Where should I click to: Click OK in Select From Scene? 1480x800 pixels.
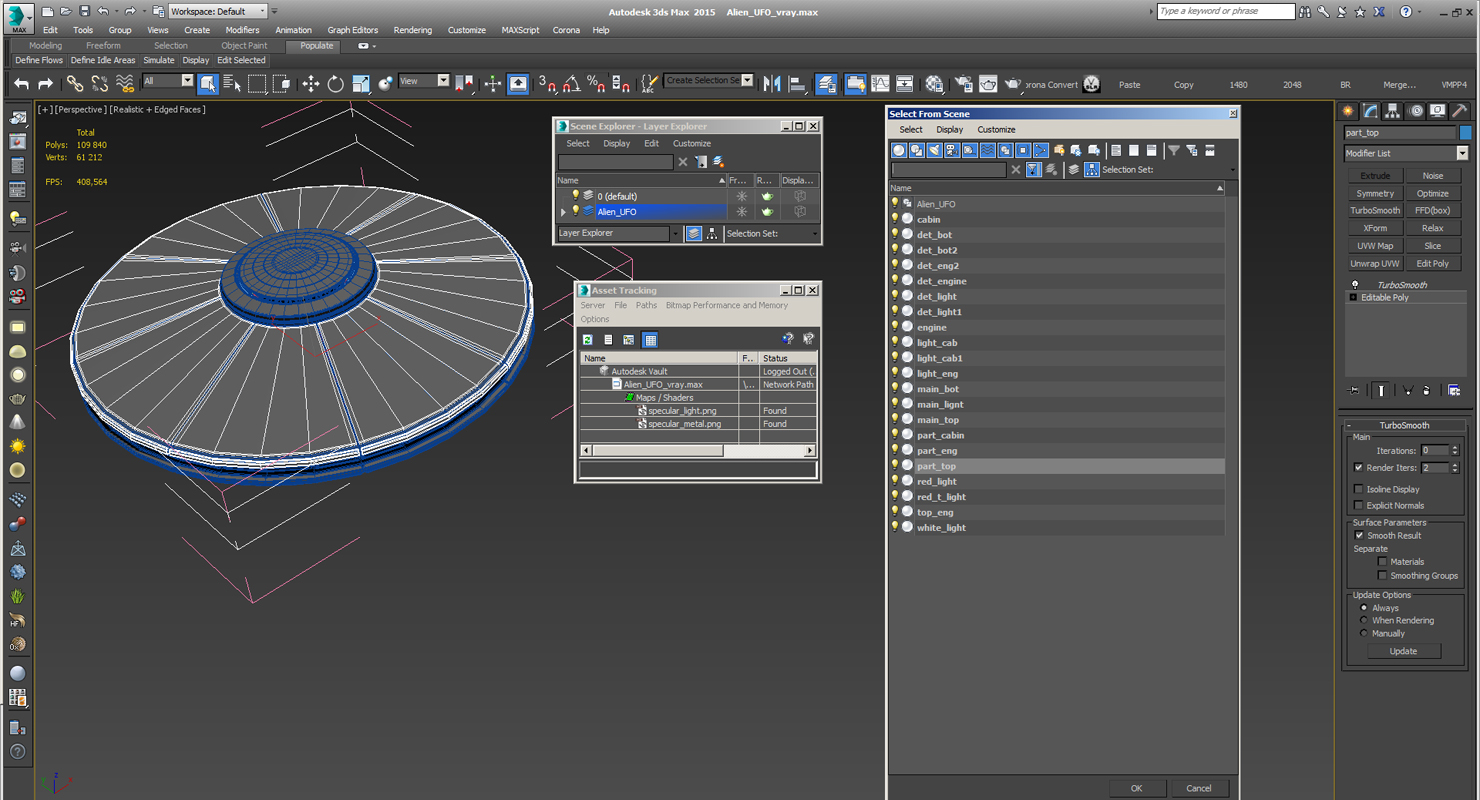pos(1136,788)
